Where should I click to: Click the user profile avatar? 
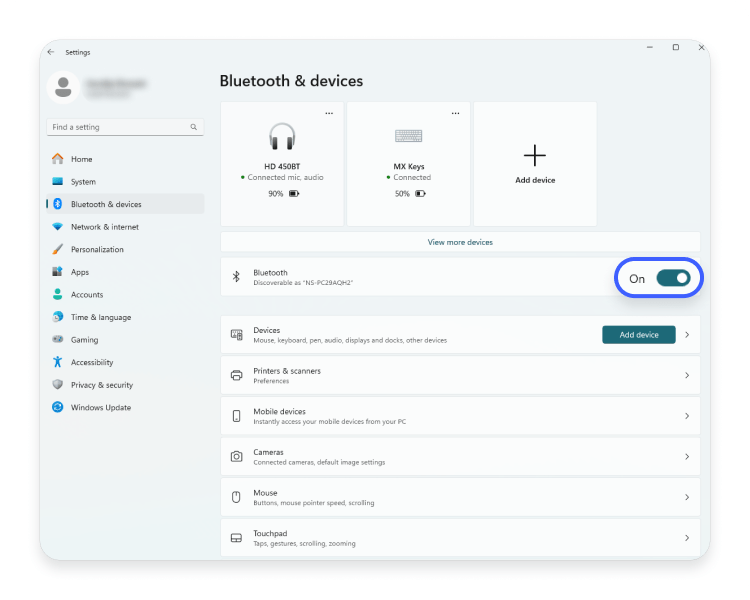pos(63,88)
